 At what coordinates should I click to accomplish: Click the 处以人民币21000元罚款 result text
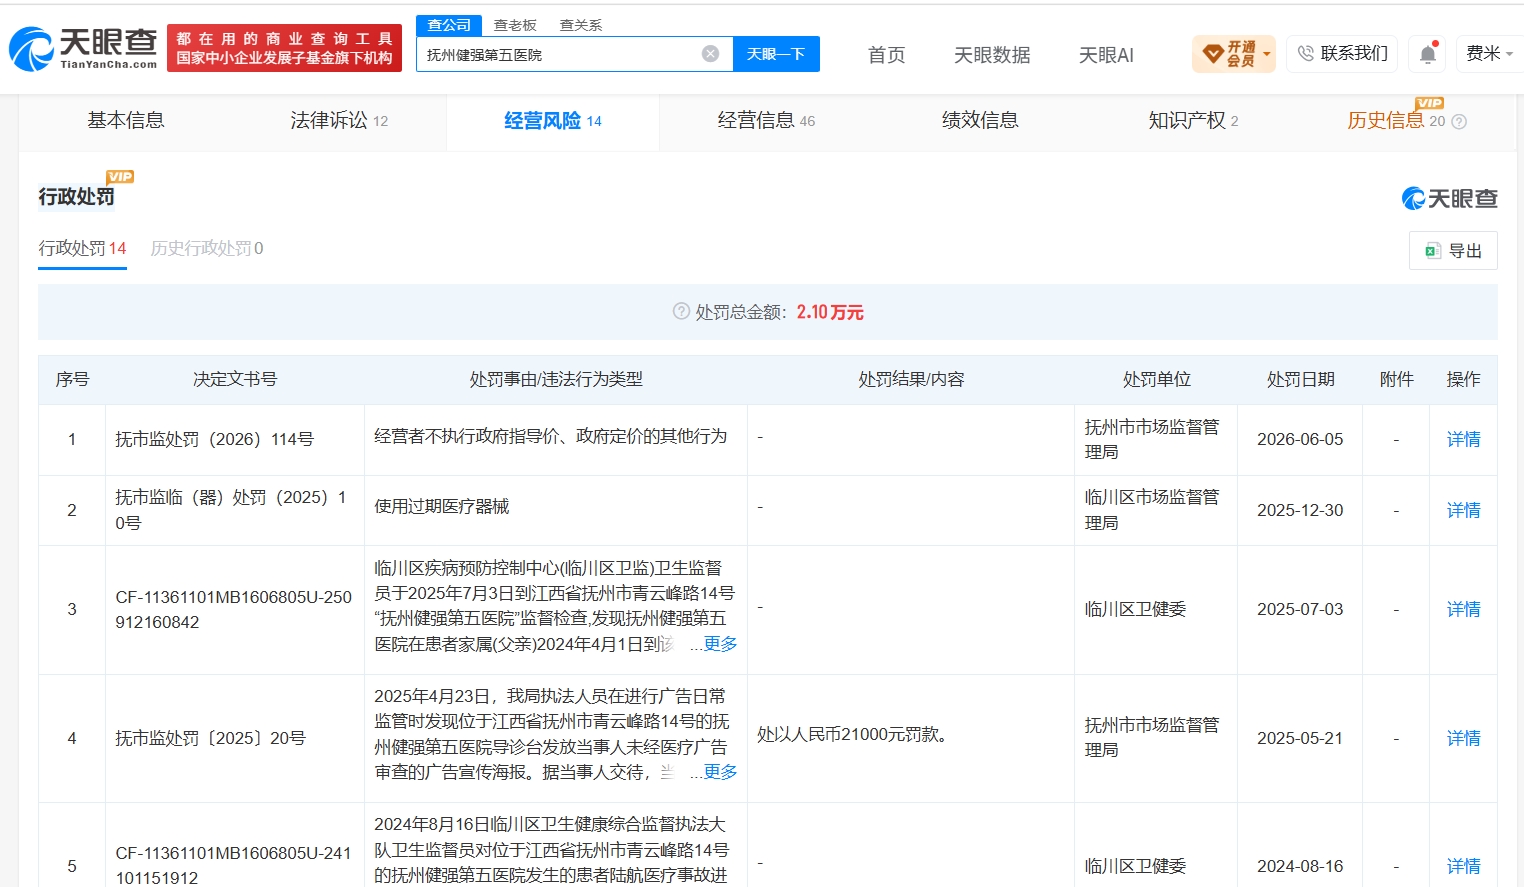click(852, 735)
